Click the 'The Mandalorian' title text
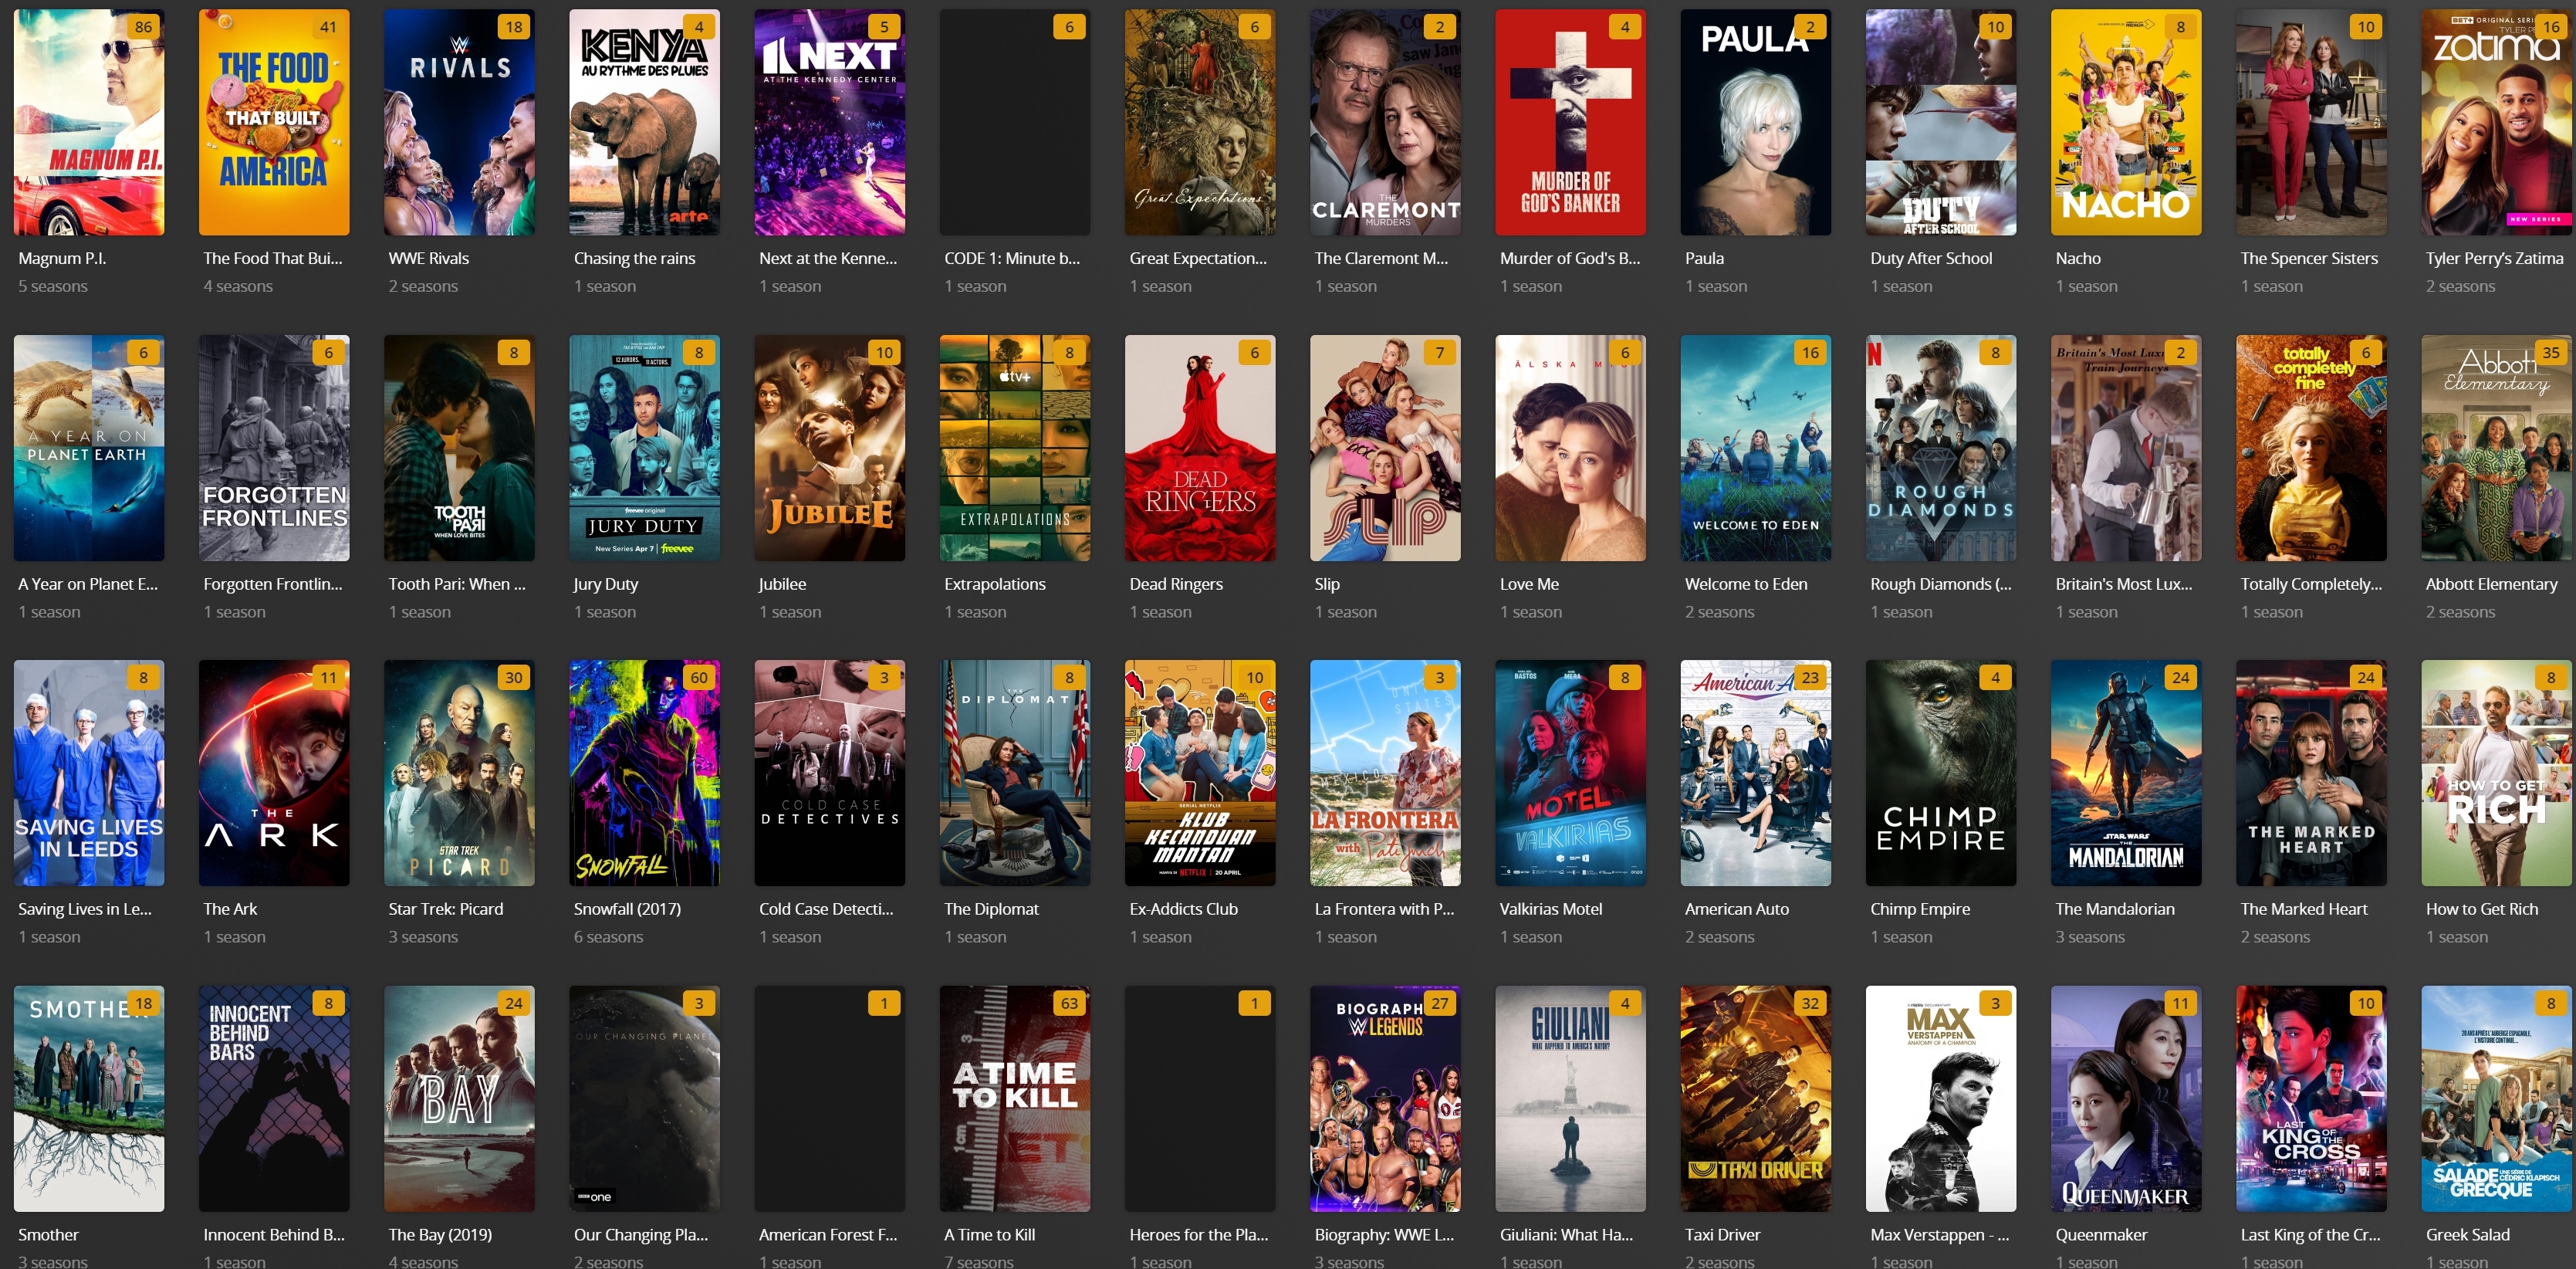This screenshot has height=1269, width=2576. [2115, 909]
